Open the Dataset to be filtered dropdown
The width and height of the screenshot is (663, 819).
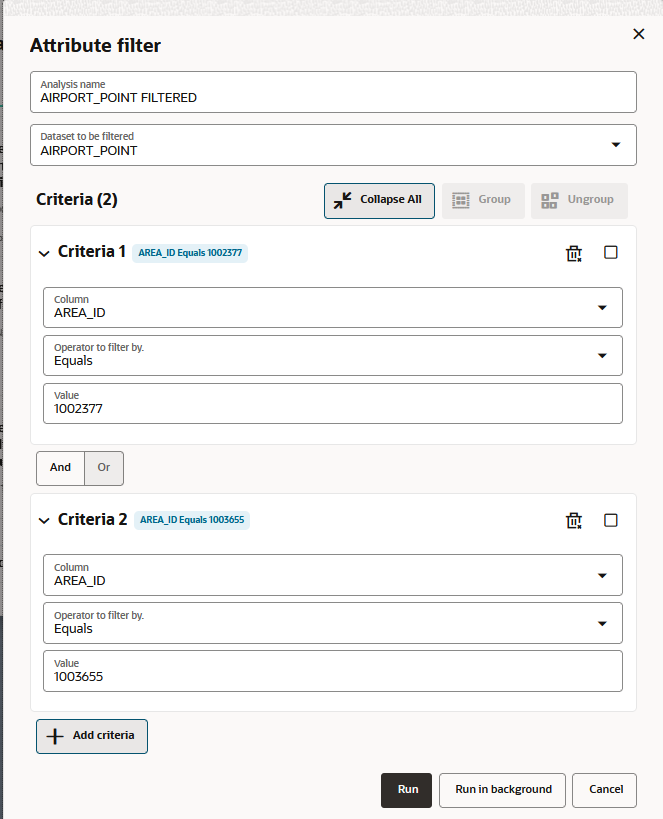coord(615,145)
